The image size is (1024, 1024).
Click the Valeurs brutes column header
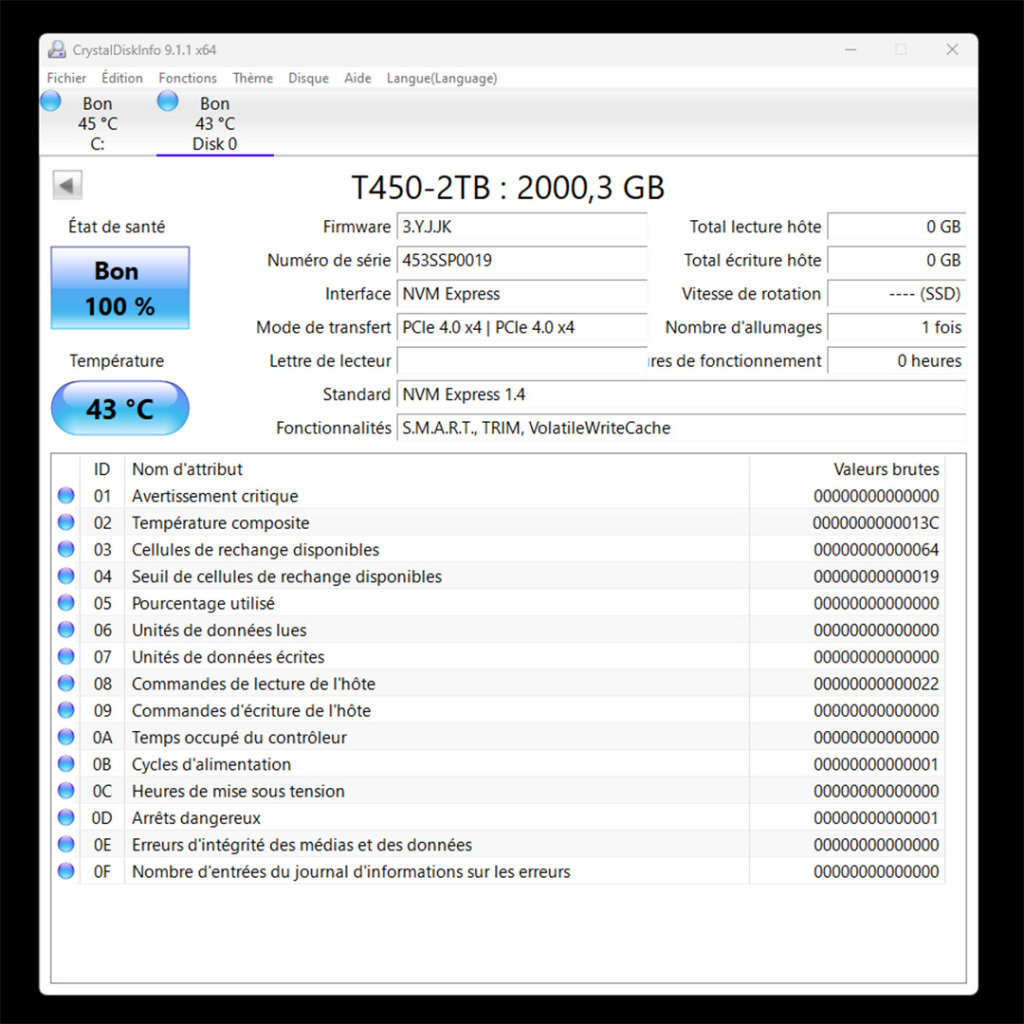(847, 469)
